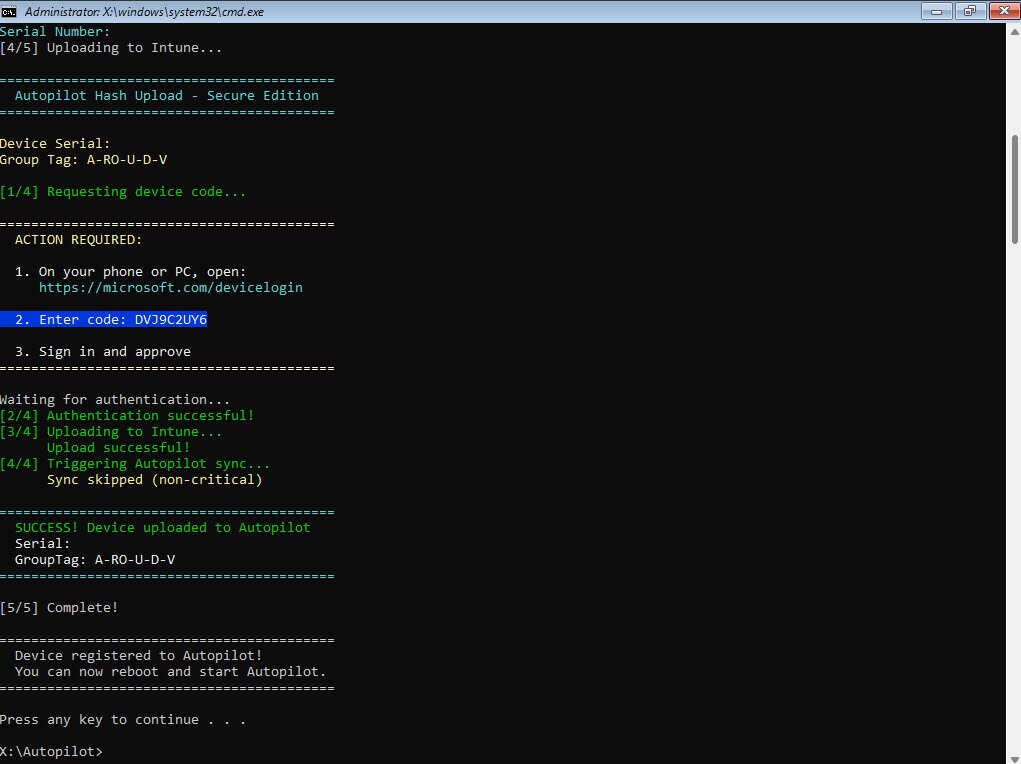Click the 'Autopilot Hash Upload - Secure Edition' heading
Screen dimensions: 1021x764
coord(166,96)
